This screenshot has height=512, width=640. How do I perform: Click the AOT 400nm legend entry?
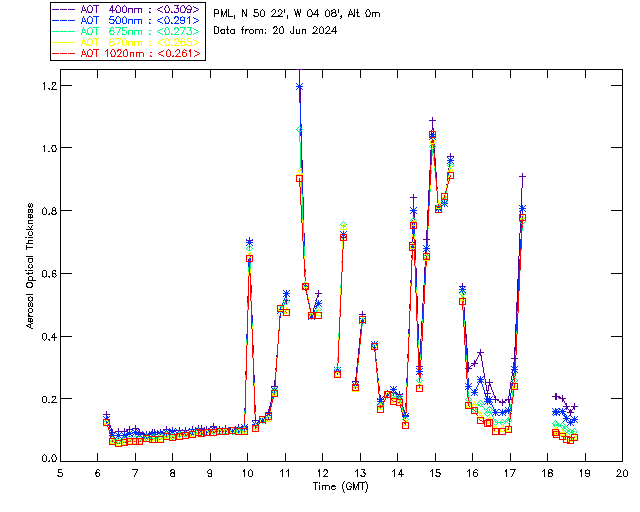(x=127, y=9)
